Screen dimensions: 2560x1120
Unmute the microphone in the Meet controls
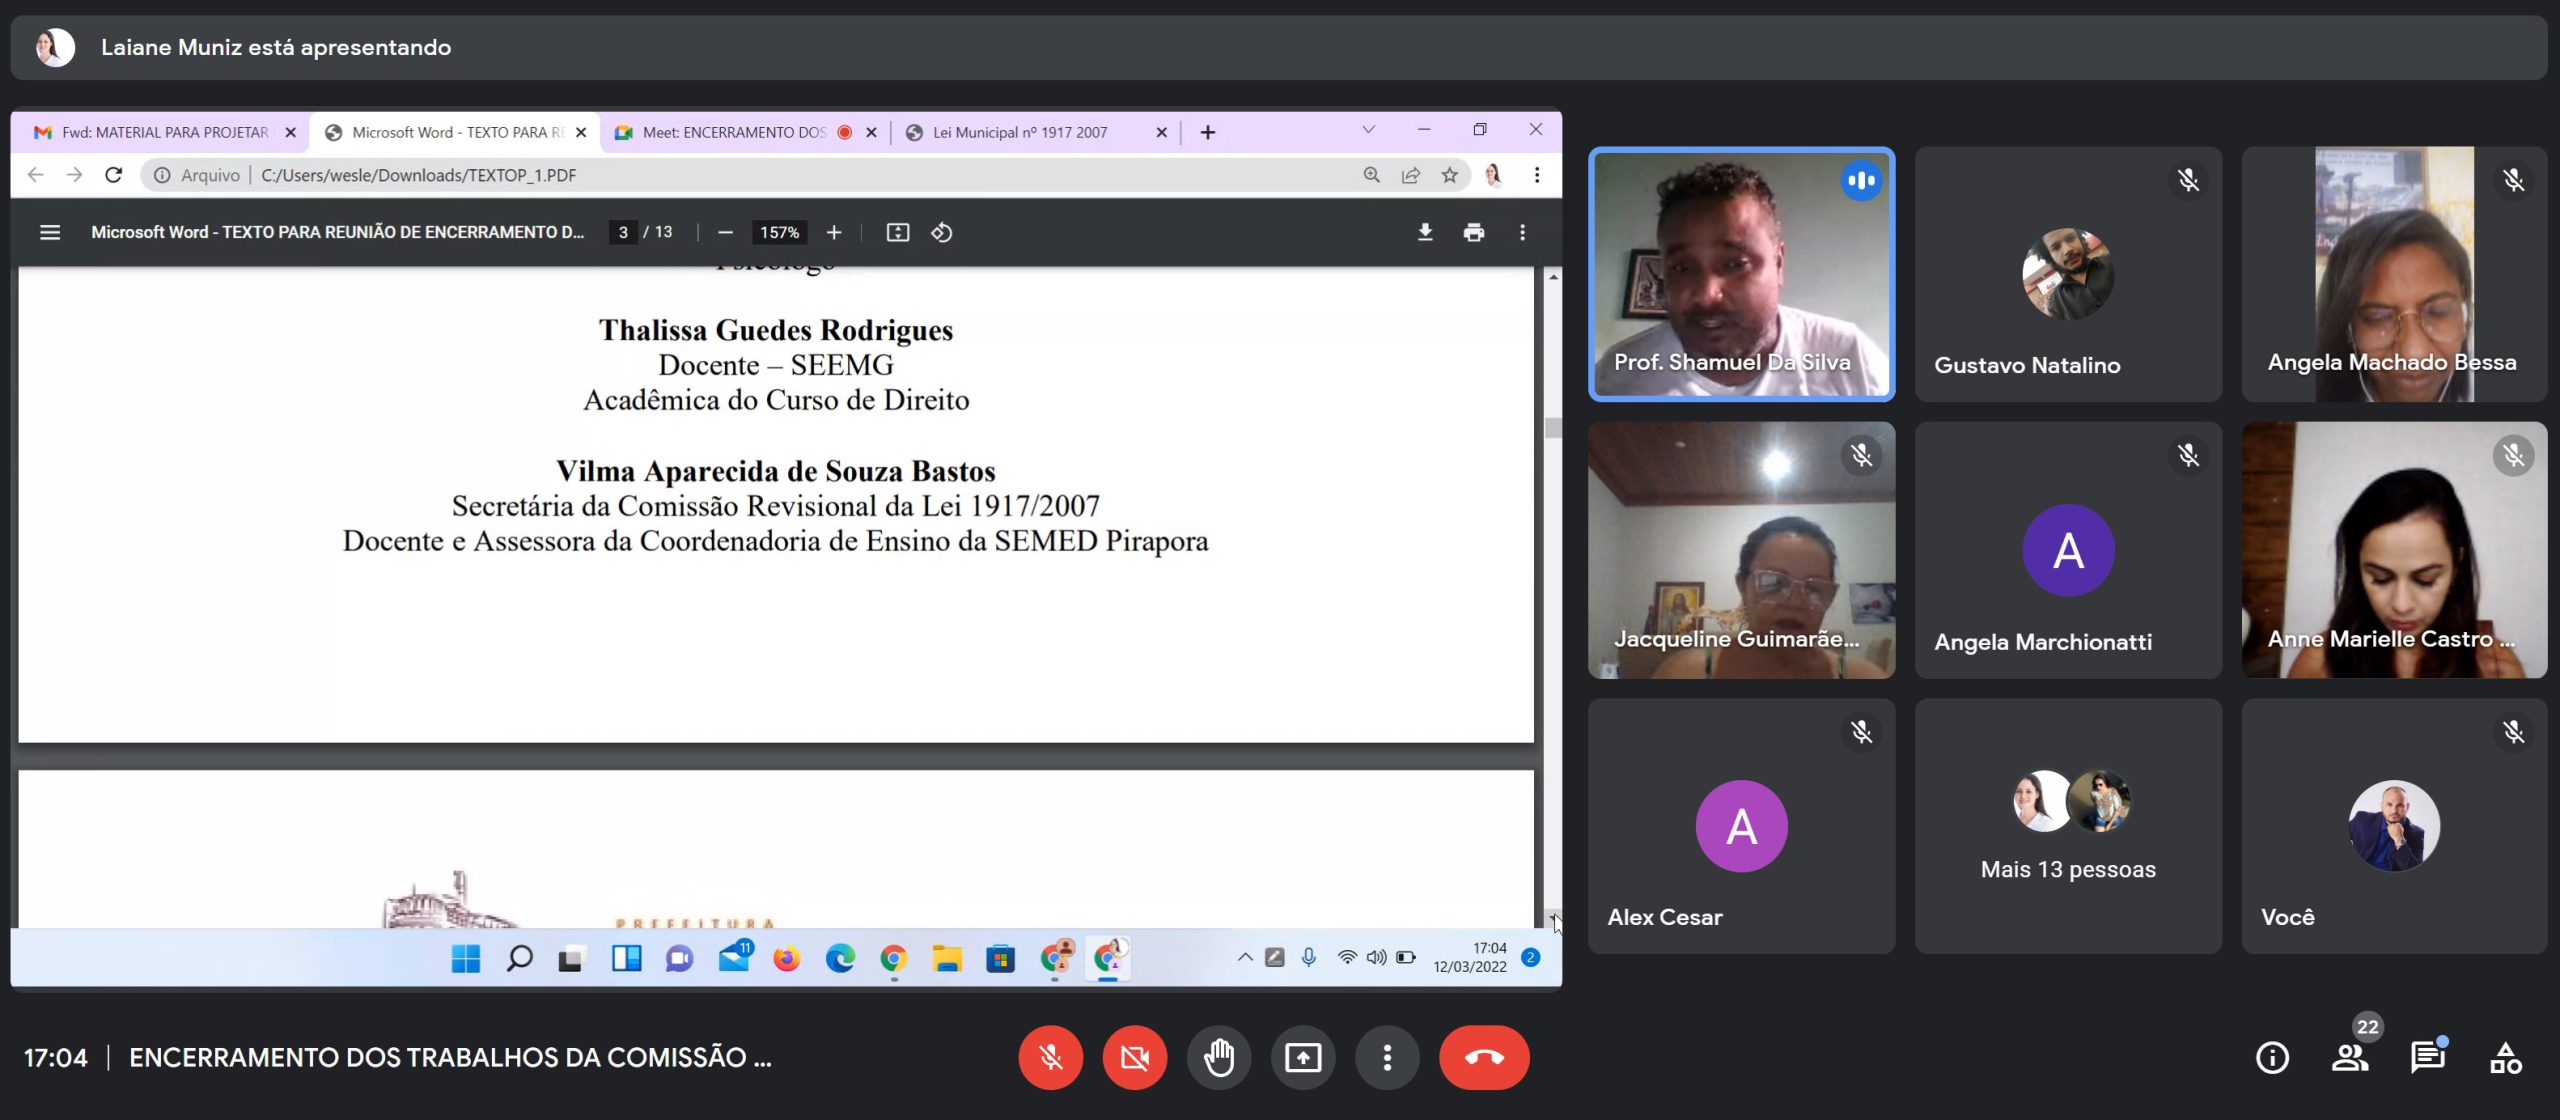pos(1050,1057)
